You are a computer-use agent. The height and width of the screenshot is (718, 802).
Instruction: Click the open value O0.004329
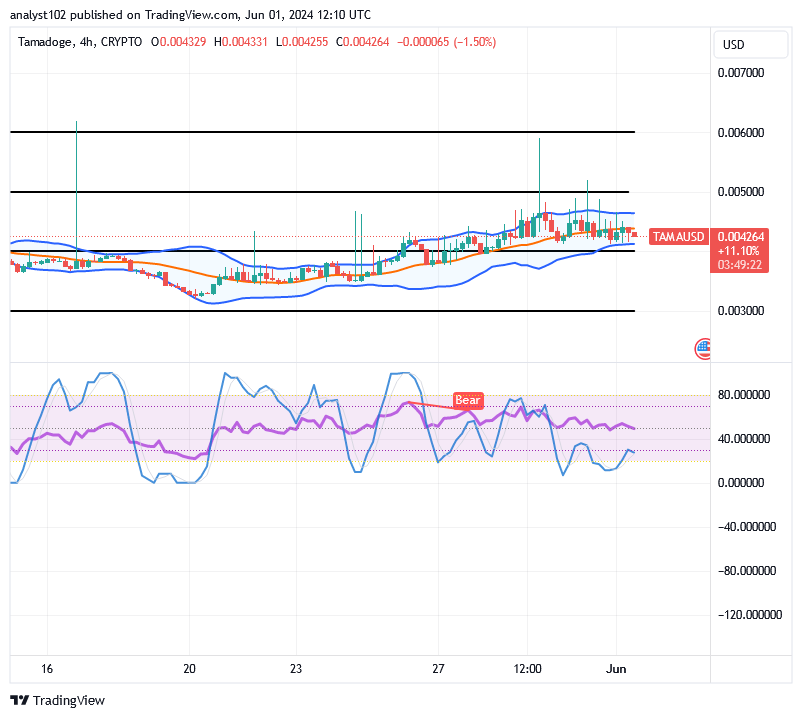(179, 42)
